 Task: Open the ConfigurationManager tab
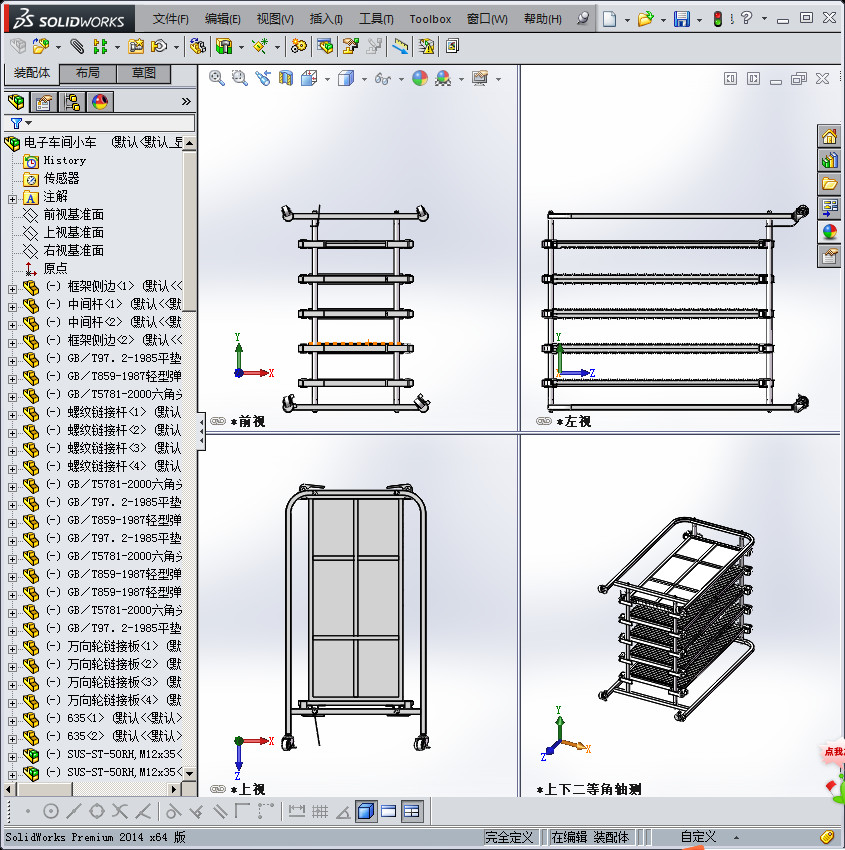pos(72,101)
